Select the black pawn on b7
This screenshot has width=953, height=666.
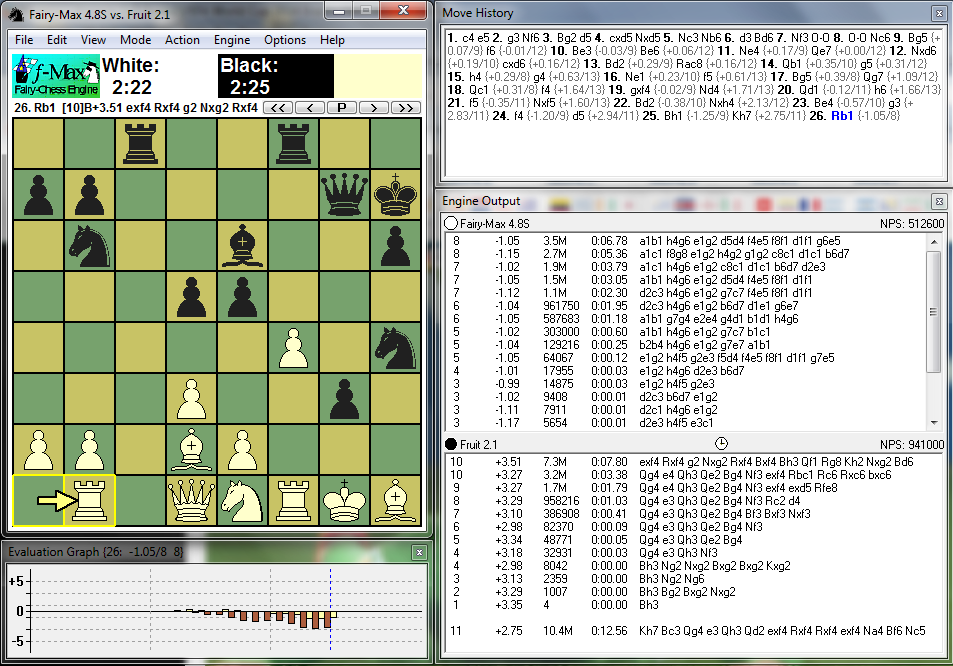tap(89, 194)
